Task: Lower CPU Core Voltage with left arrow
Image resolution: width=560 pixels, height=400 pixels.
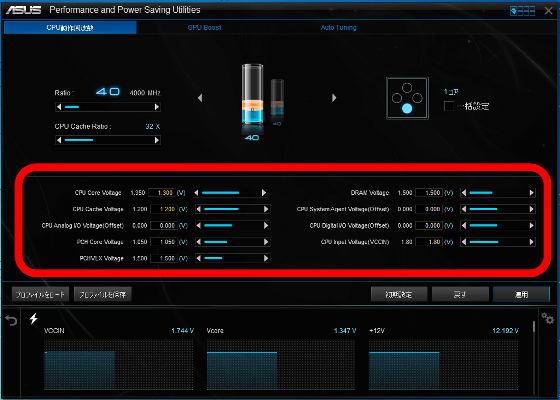Action: (196, 193)
